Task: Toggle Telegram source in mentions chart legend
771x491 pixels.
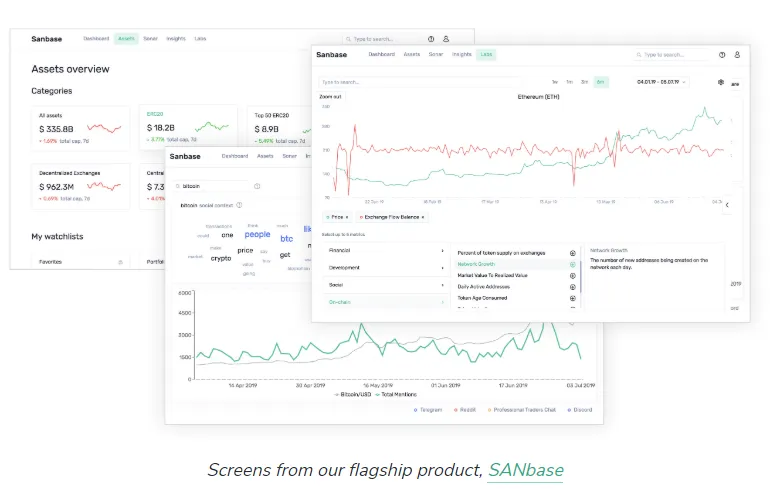Action: [x=428, y=410]
